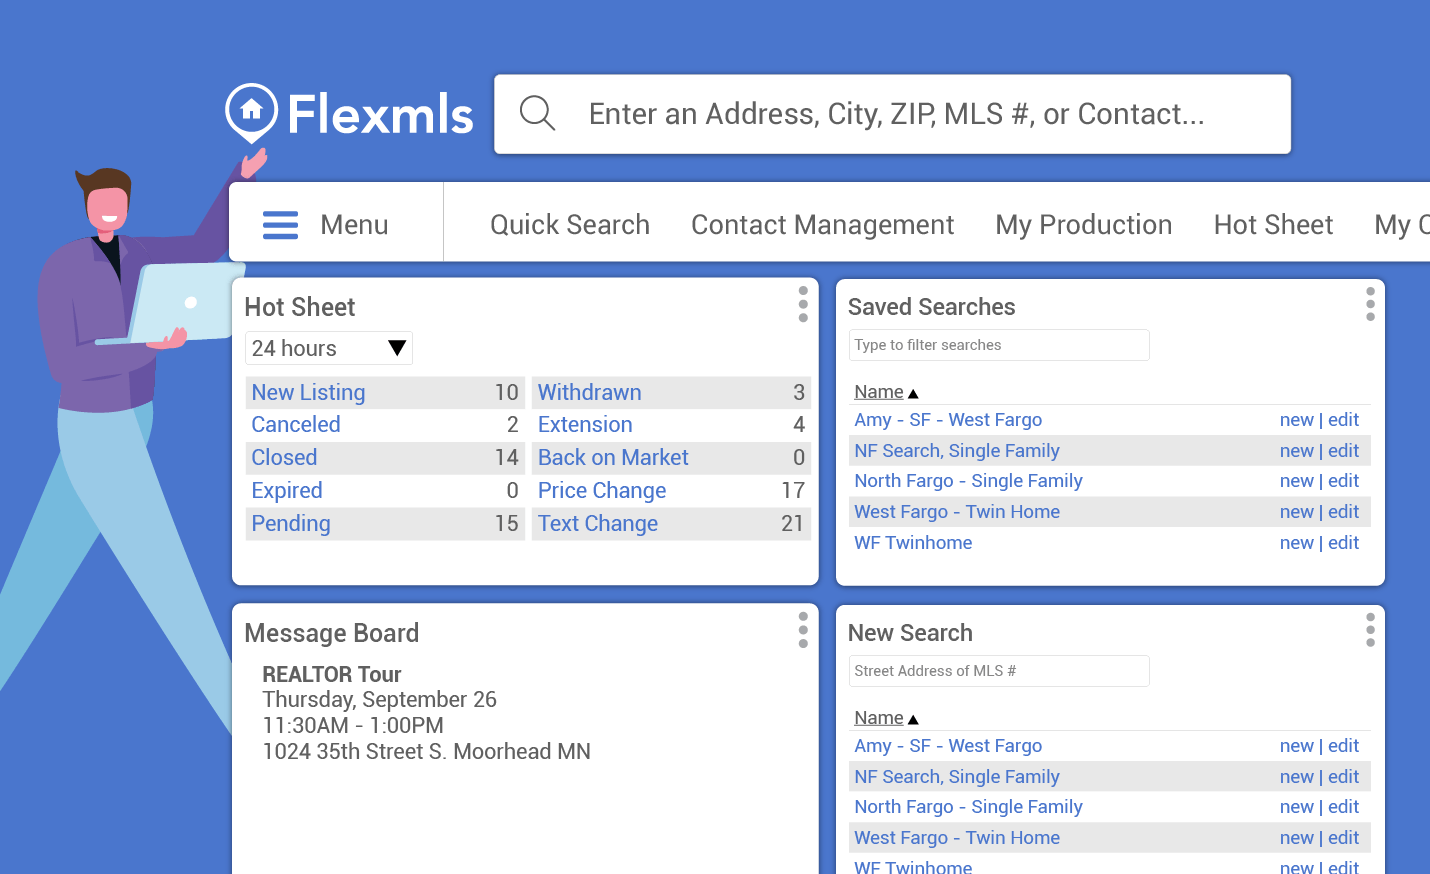Viewport: 1430px width, 874px height.
Task: Open West Fargo - Twin Home in New Search panel
Action: click(957, 838)
